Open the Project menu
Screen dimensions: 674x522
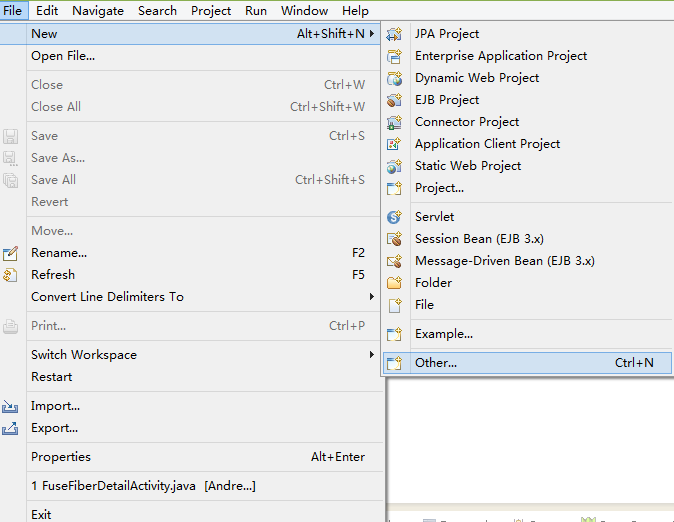point(211,10)
